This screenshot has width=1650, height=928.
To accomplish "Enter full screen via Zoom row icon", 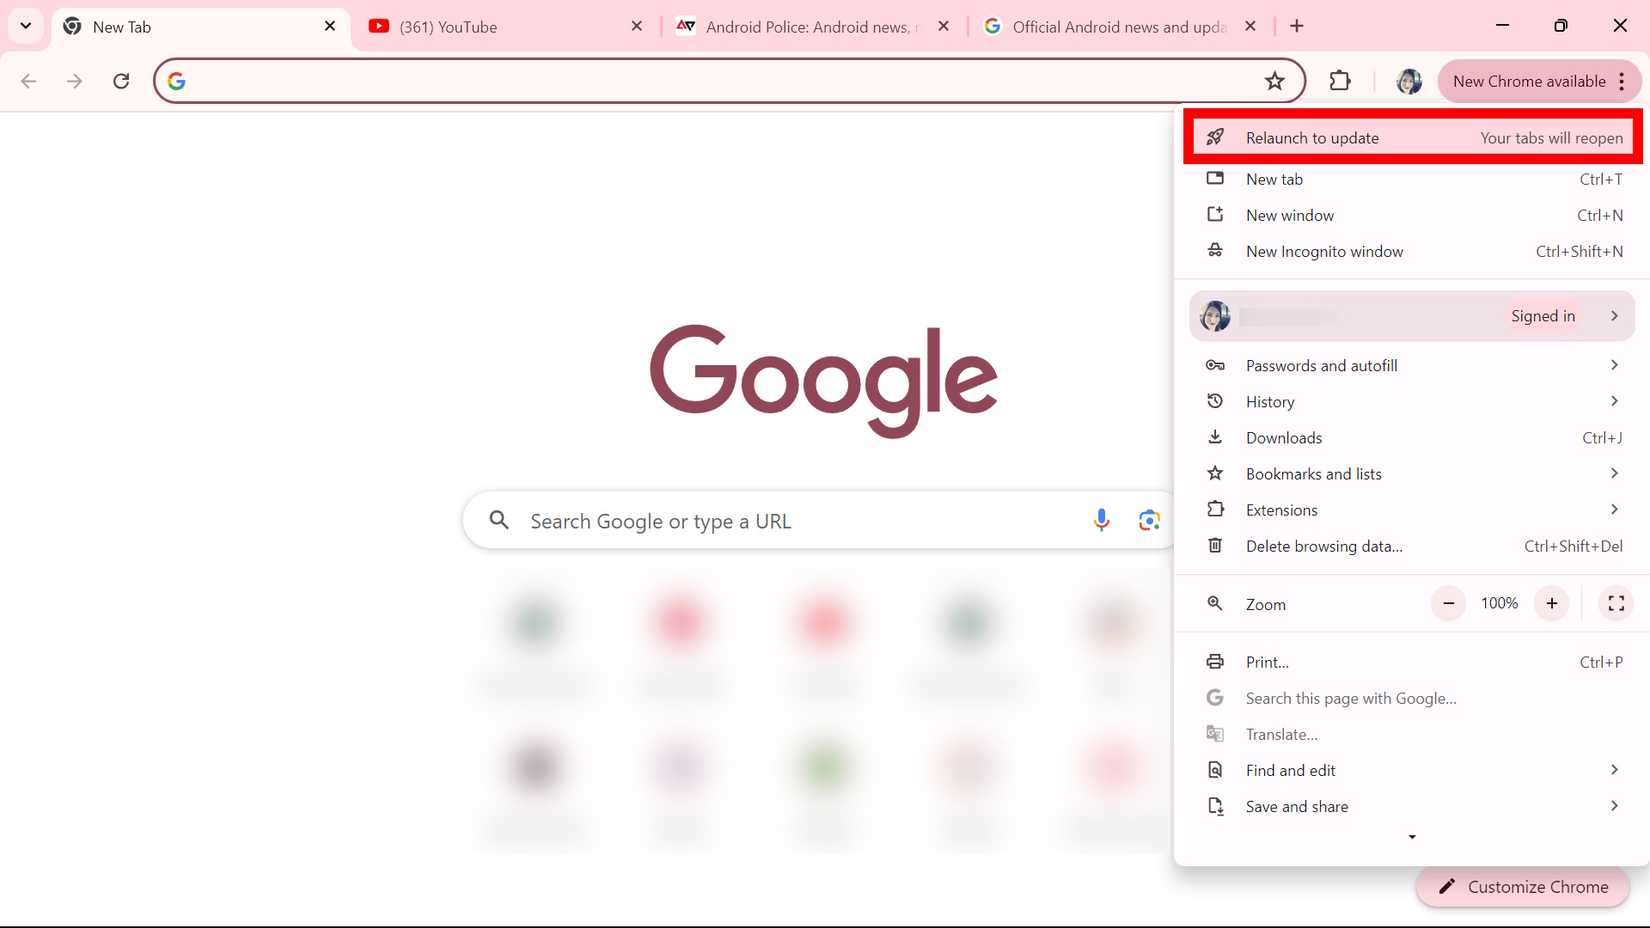I will tap(1616, 603).
